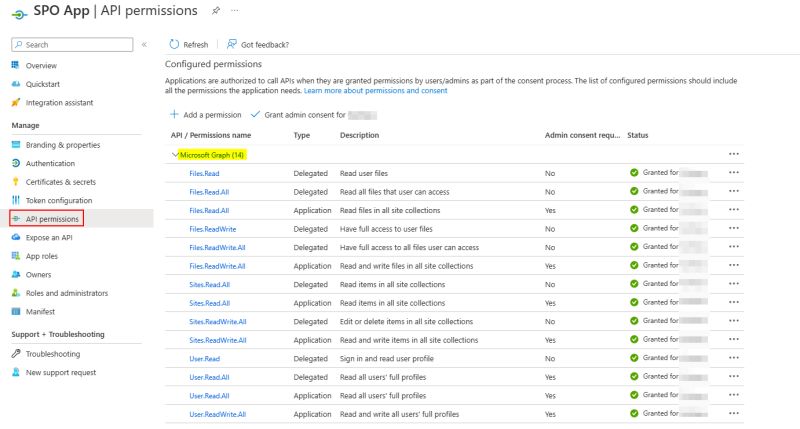800x429 pixels.
Task: Open Certificates & secrets page
Action: (61, 182)
